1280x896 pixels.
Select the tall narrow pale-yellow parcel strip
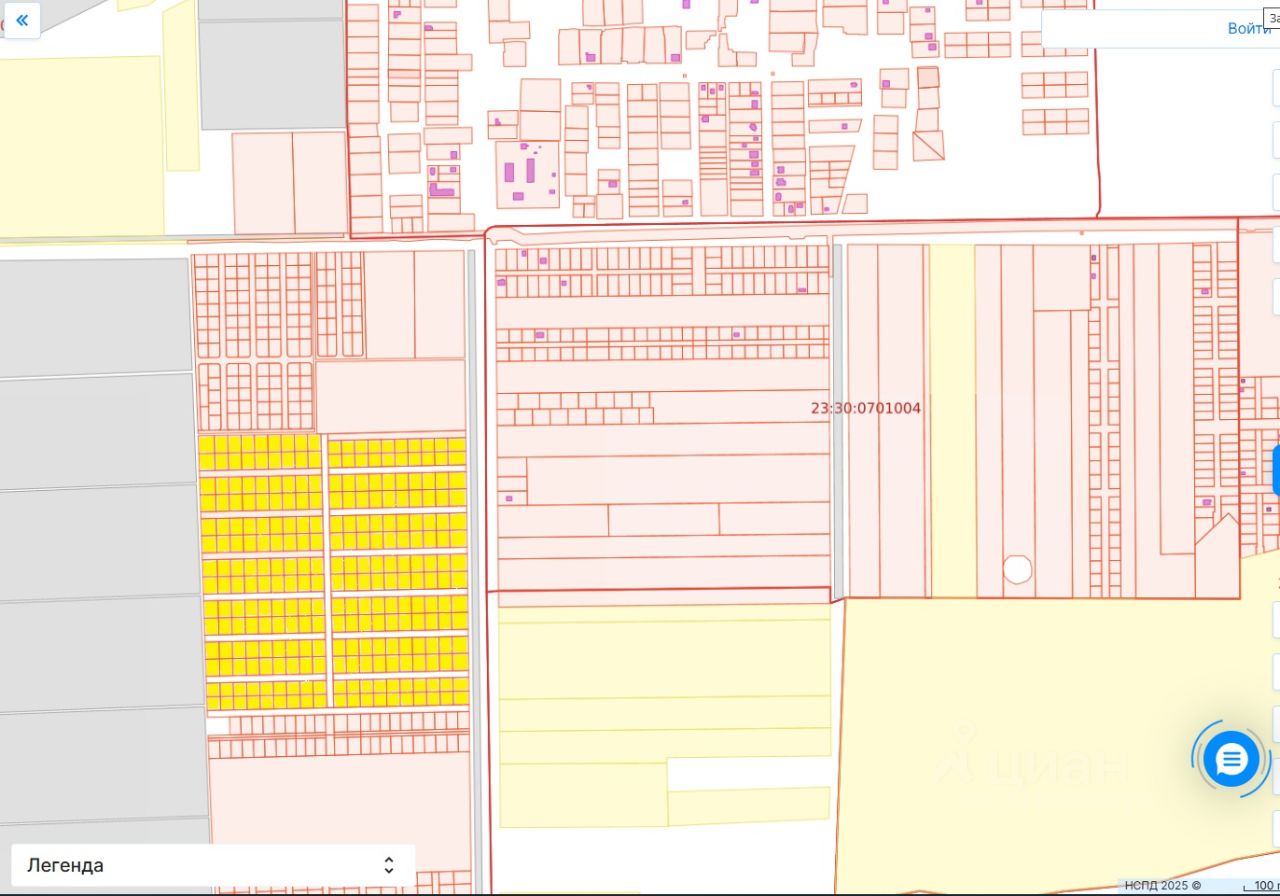952,420
